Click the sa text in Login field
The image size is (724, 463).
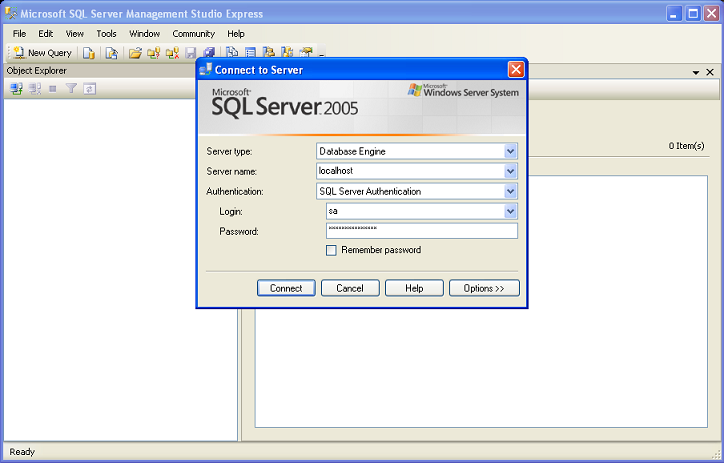333,211
